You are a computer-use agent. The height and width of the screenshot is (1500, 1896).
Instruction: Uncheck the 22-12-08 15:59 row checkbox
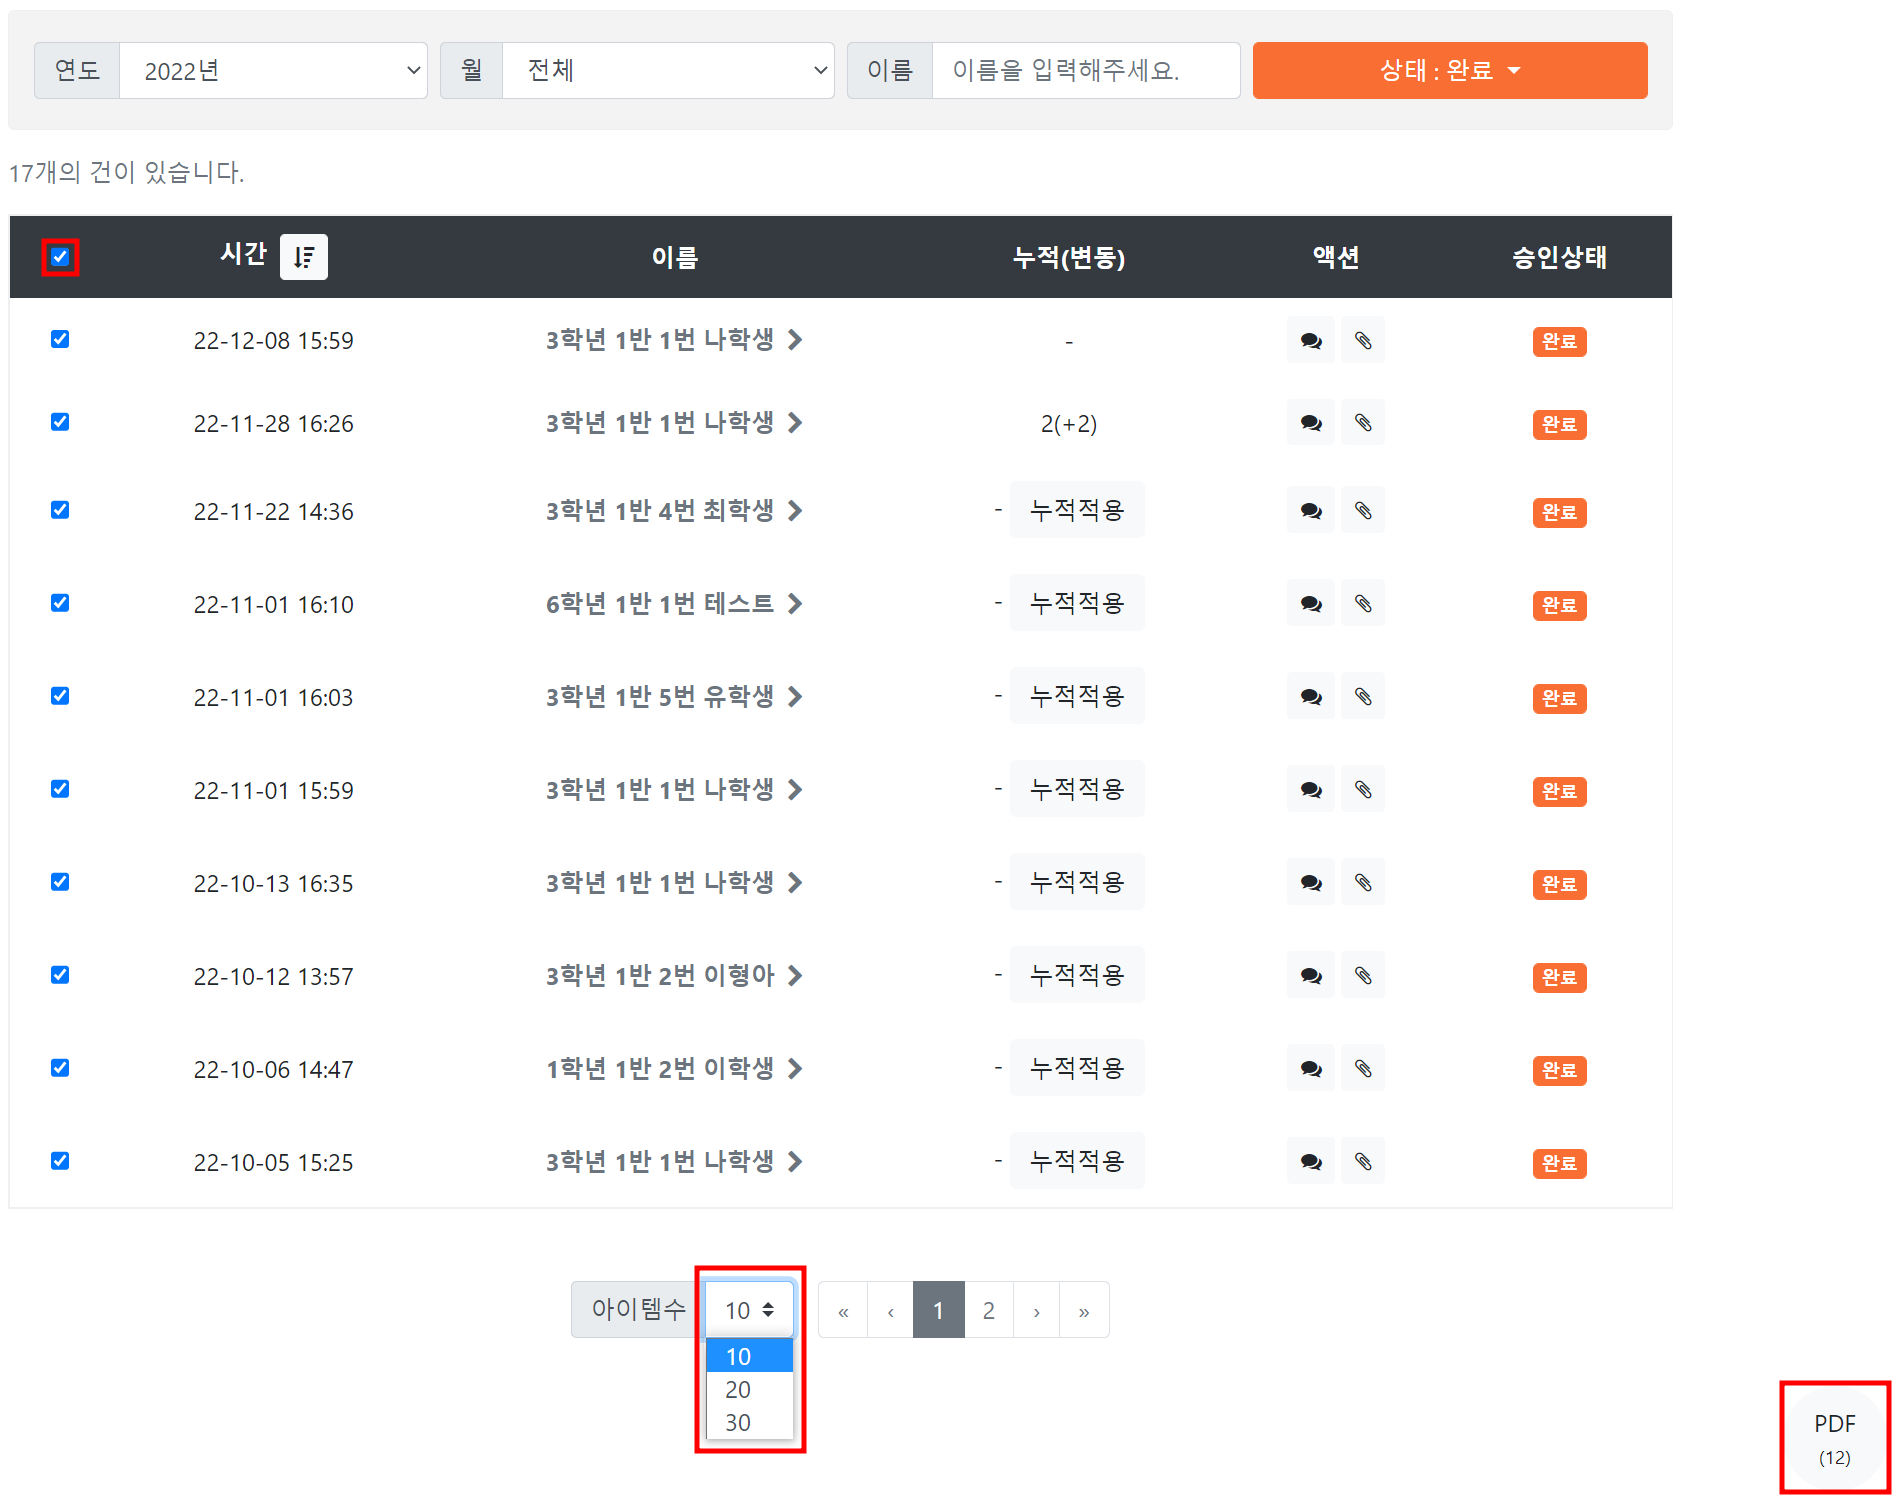(60, 339)
